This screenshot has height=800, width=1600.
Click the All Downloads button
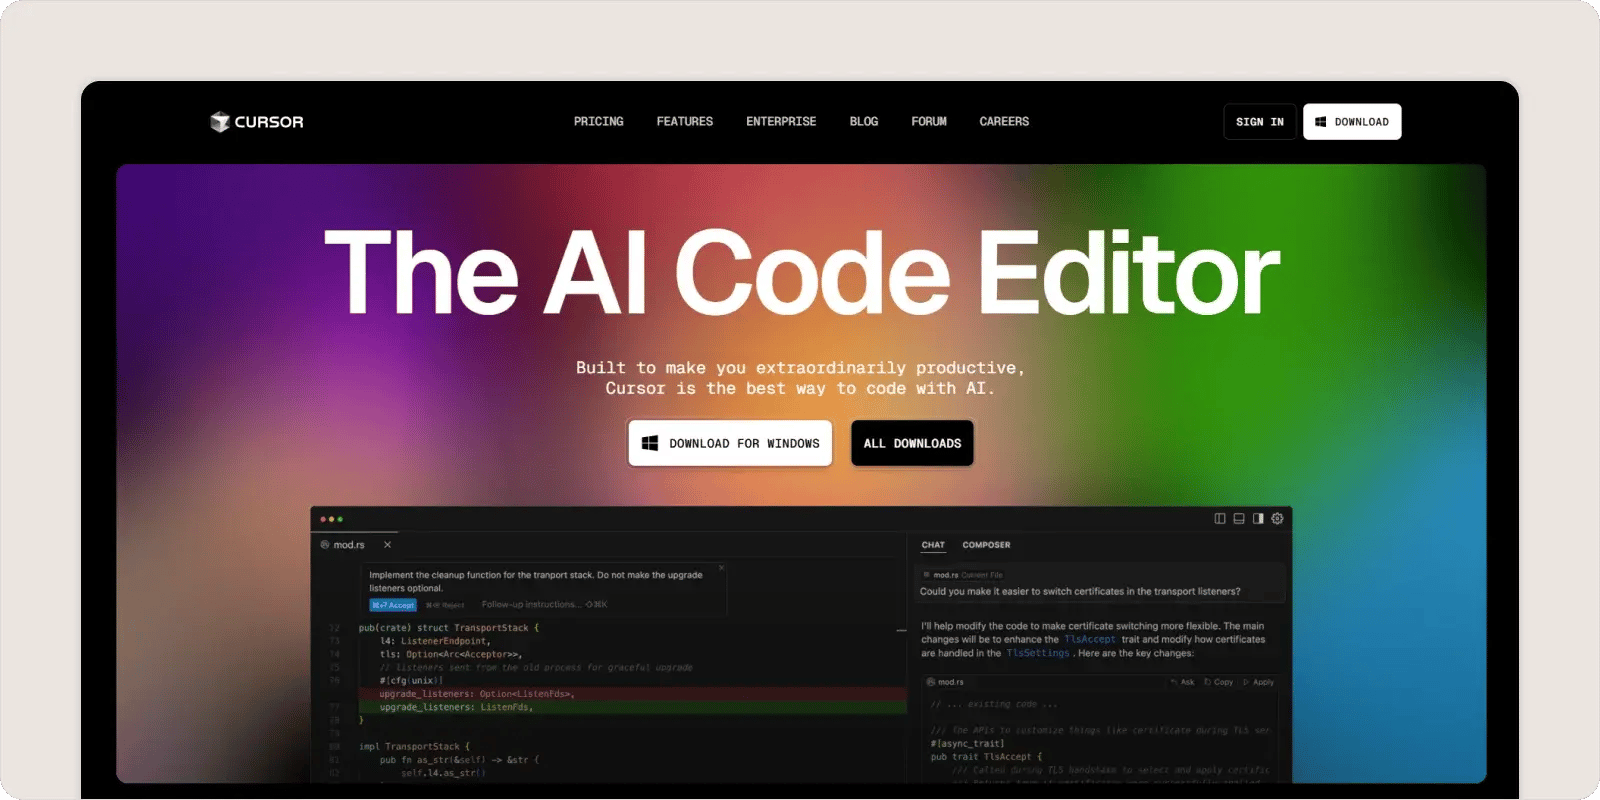coord(912,443)
